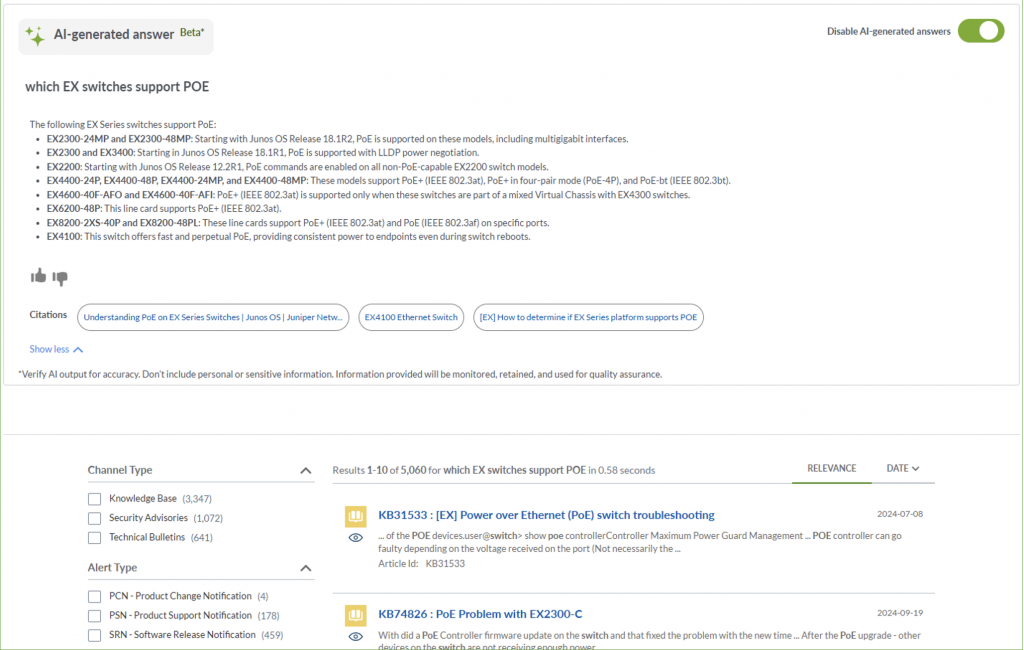Click the KB74826 article book icon
The height and width of the screenshot is (650, 1024).
[355, 614]
